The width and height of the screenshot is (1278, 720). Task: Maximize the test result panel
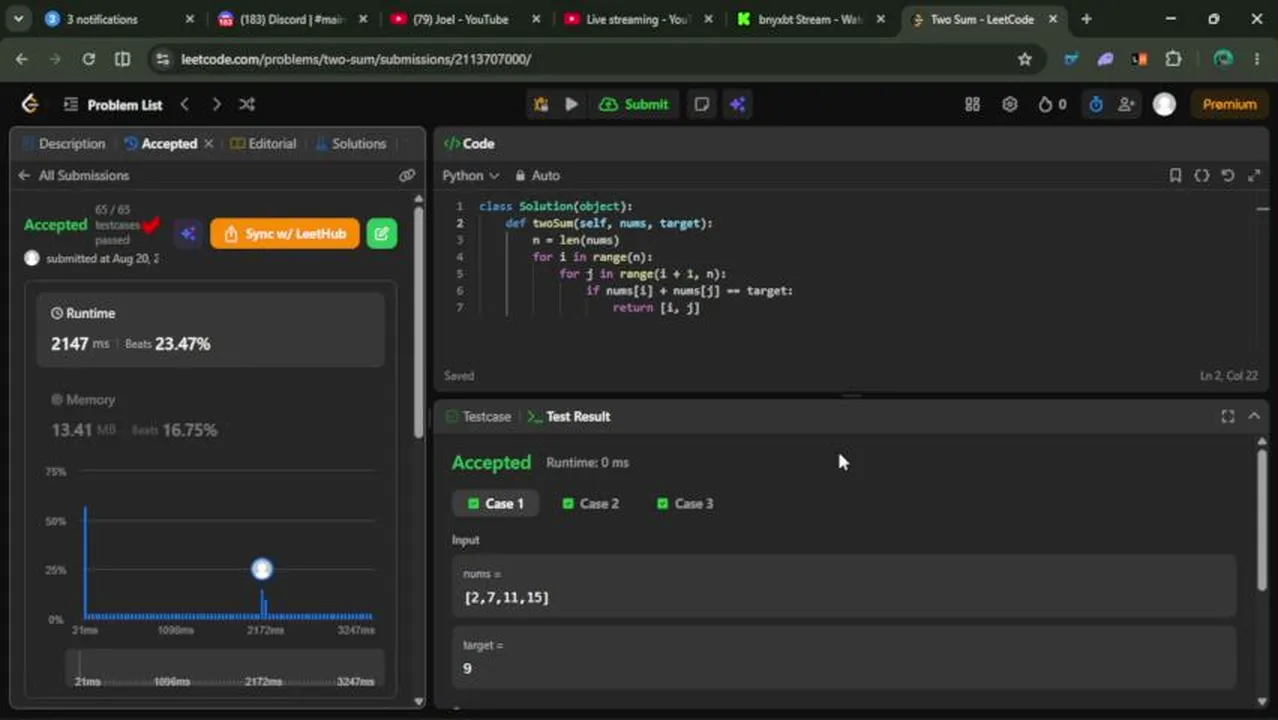click(x=1227, y=416)
